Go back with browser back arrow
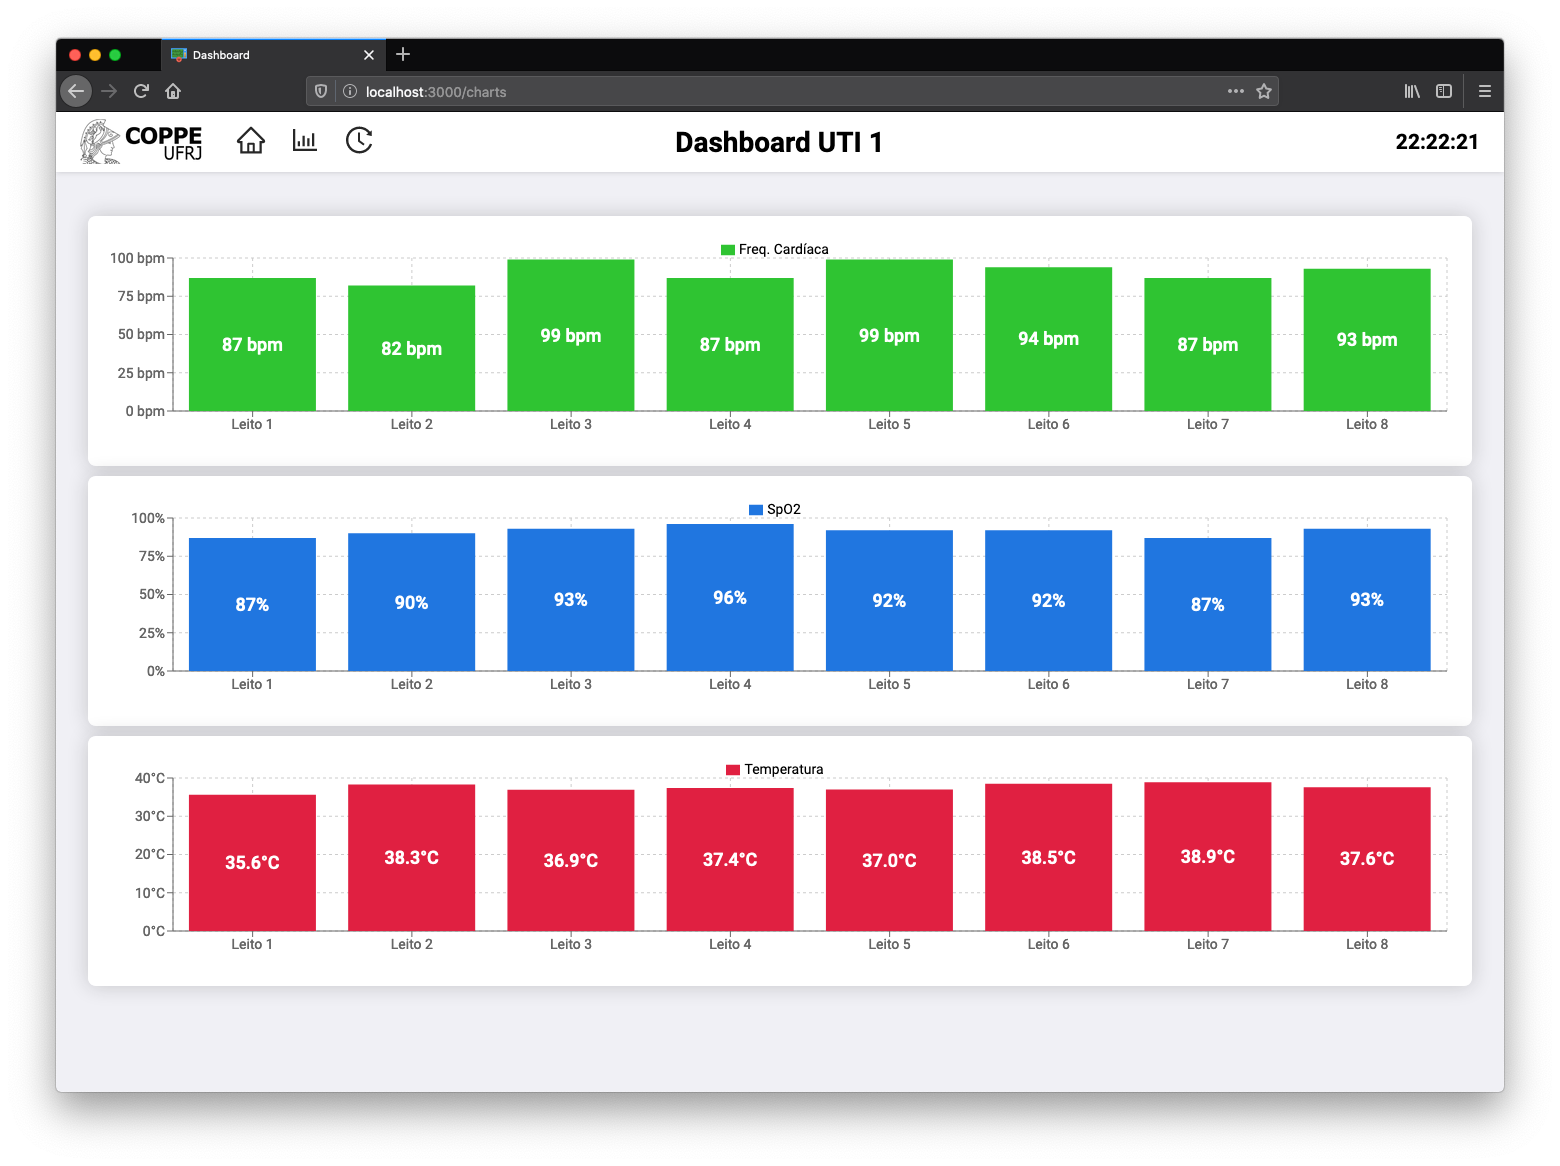The height and width of the screenshot is (1166, 1560). (x=76, y=91)
